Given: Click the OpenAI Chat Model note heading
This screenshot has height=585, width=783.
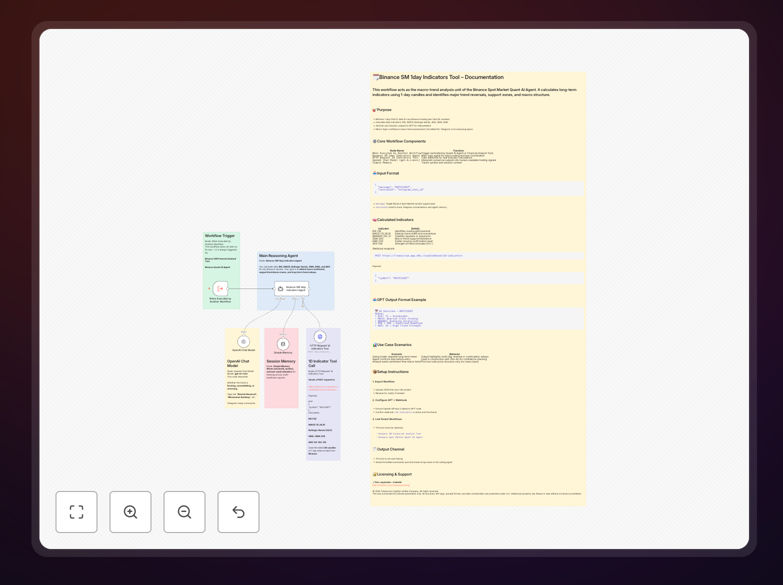Looking at the screenshot, I should point(238,363).
